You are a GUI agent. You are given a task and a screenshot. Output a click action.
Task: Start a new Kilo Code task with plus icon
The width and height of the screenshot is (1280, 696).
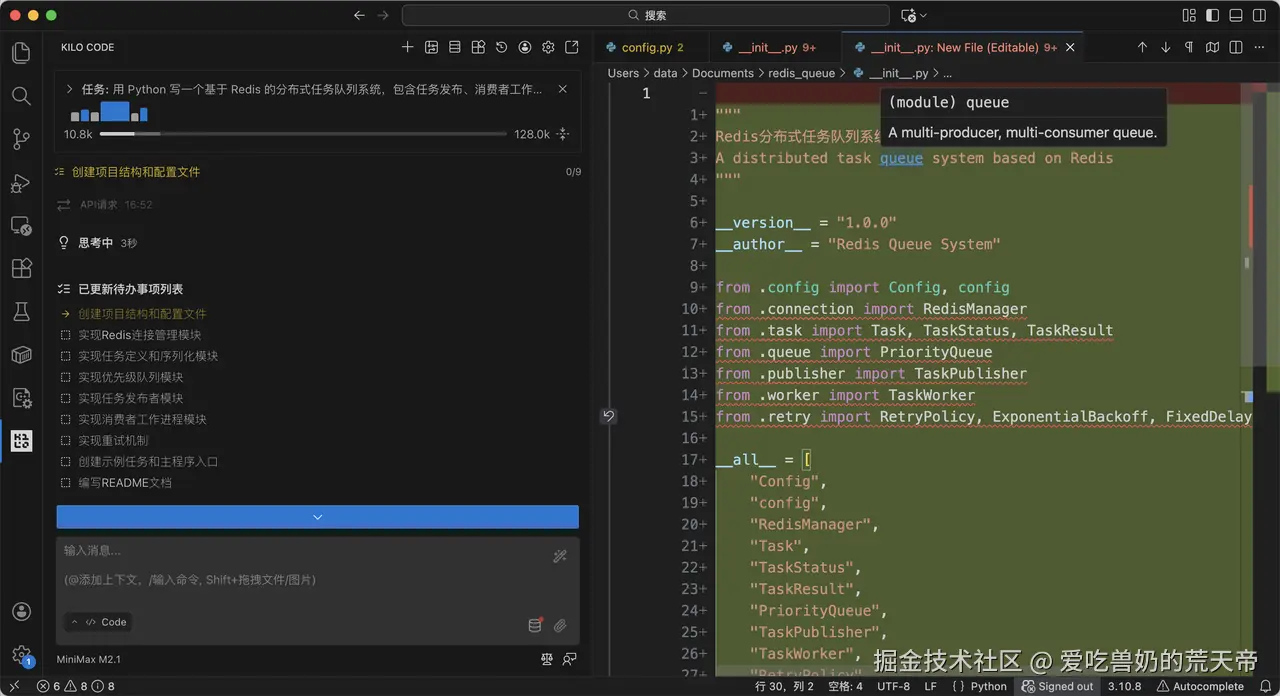tap(407, 47)
